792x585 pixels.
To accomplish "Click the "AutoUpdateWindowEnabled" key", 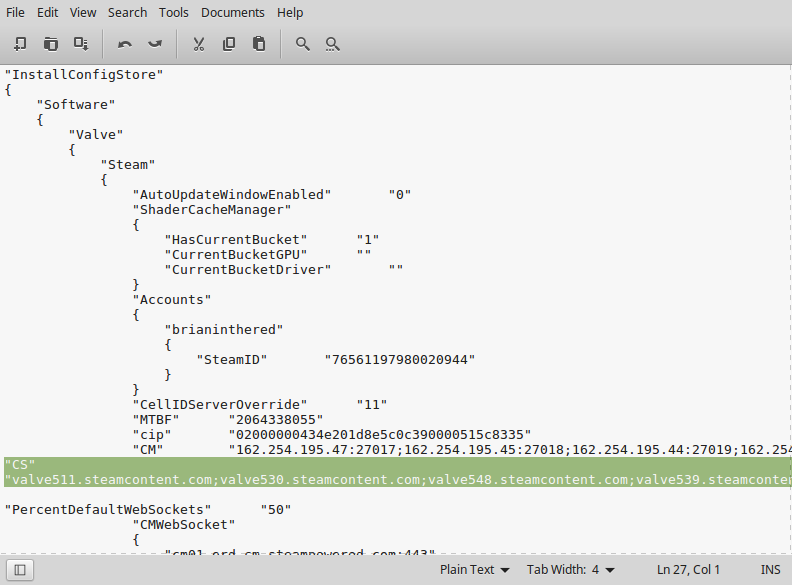I will 232,194.
